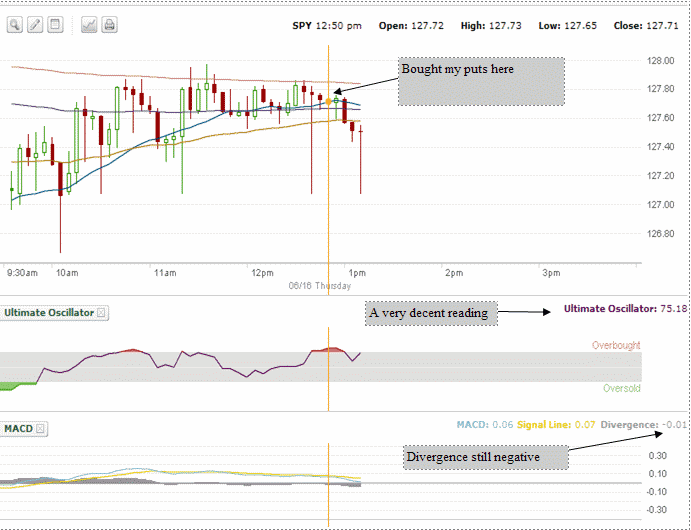Click the 127.60 price axis label
Viewport: 691px width, 530px height.
click(x=661, y=118)
